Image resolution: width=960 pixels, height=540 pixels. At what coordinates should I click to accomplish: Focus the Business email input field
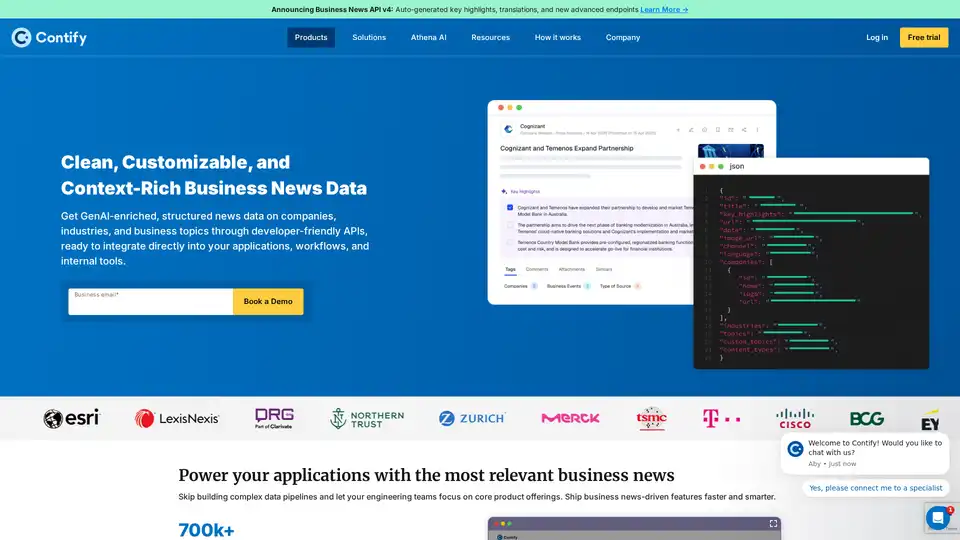150,303
